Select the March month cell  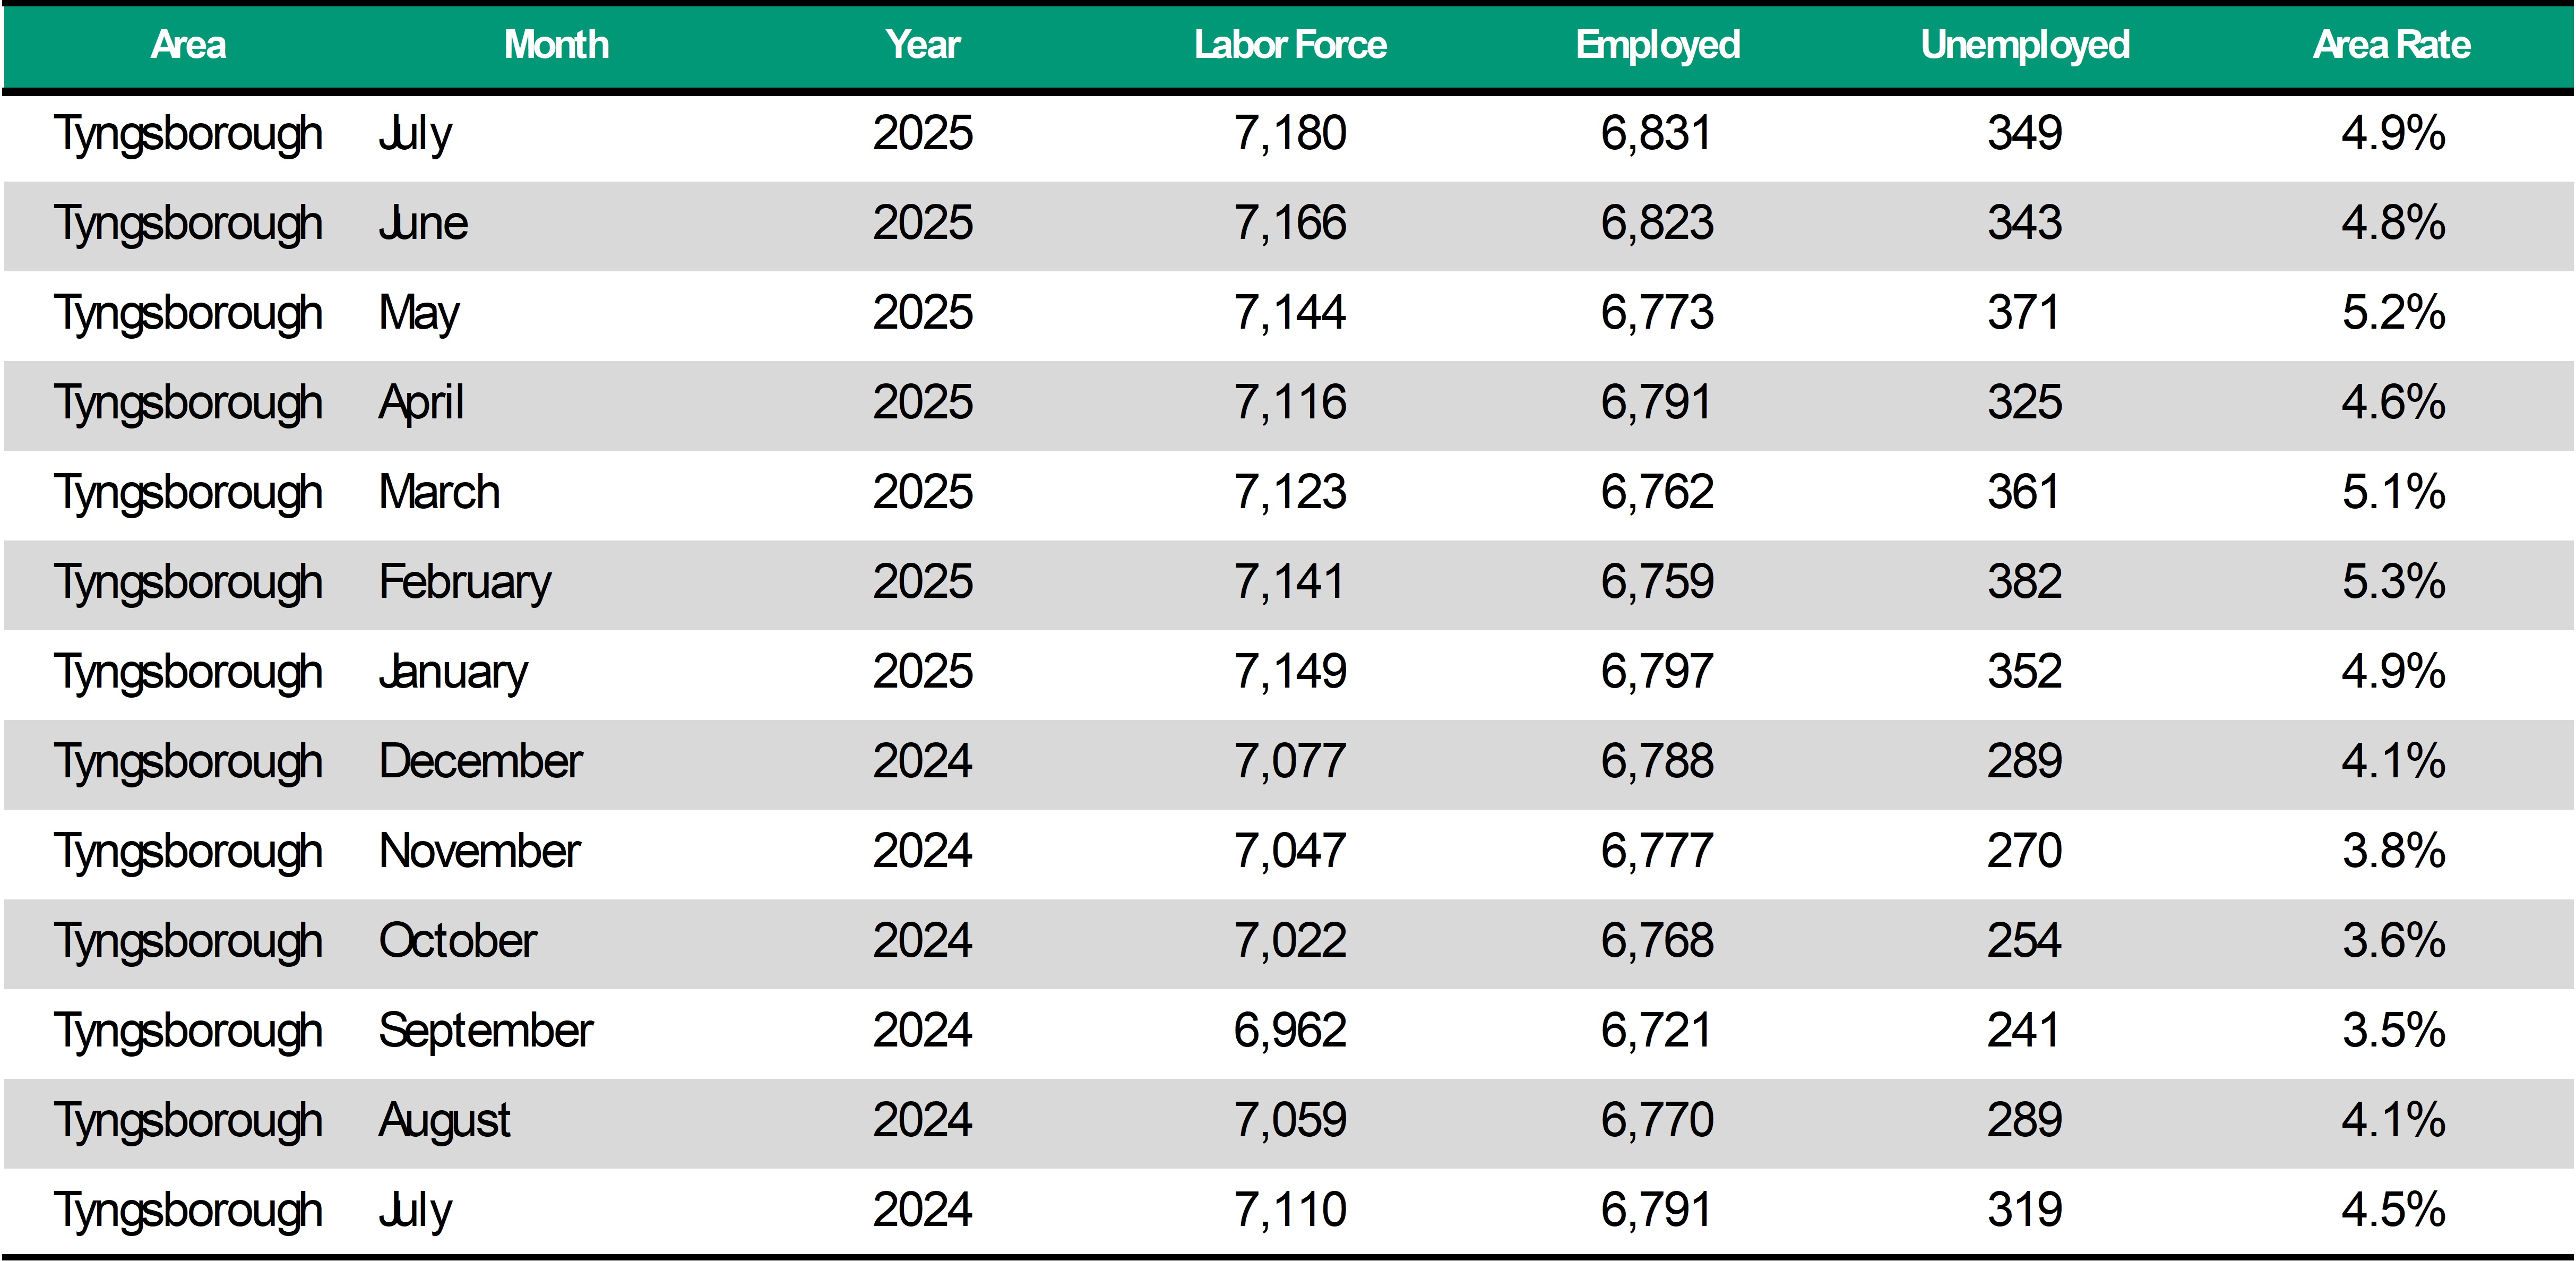[439, 493]
